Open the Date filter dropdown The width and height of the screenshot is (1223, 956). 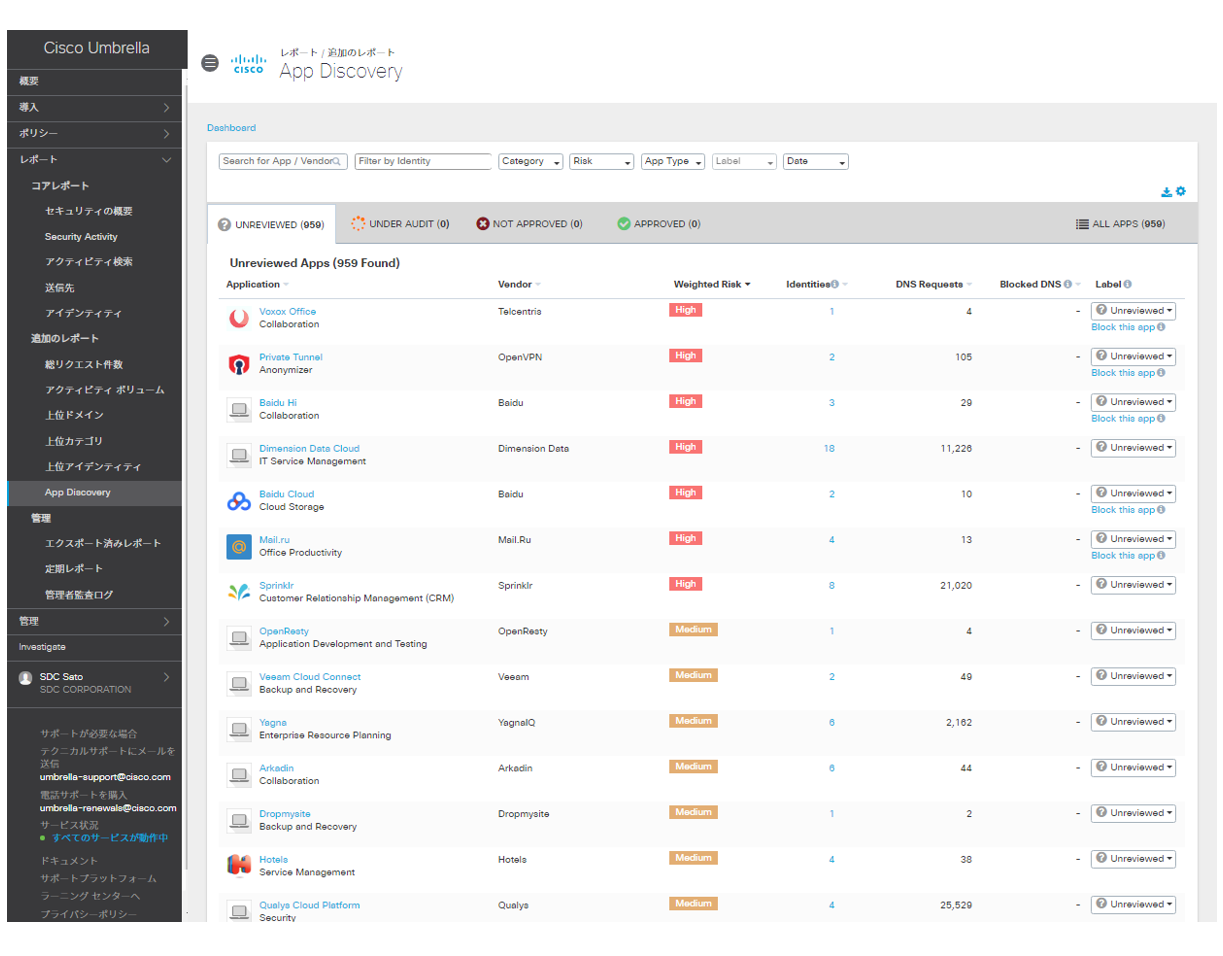click(x=816, y=161)
